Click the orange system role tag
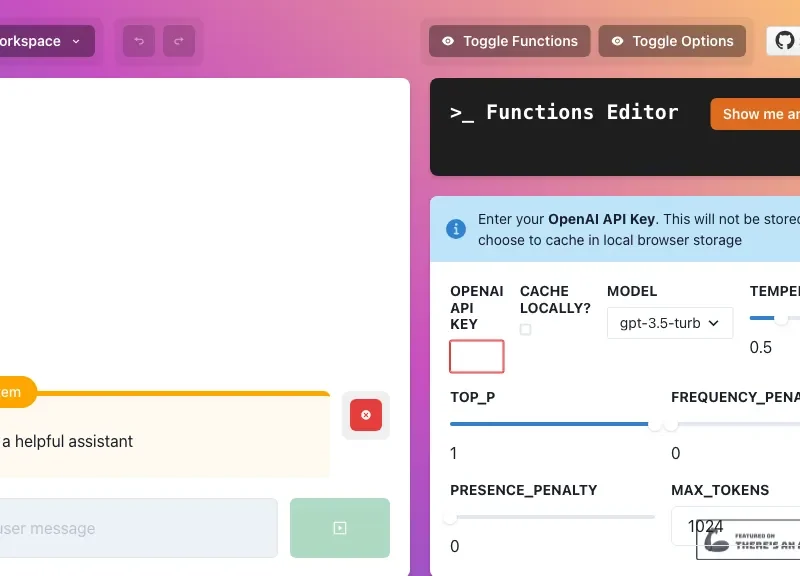 [12, 392]
